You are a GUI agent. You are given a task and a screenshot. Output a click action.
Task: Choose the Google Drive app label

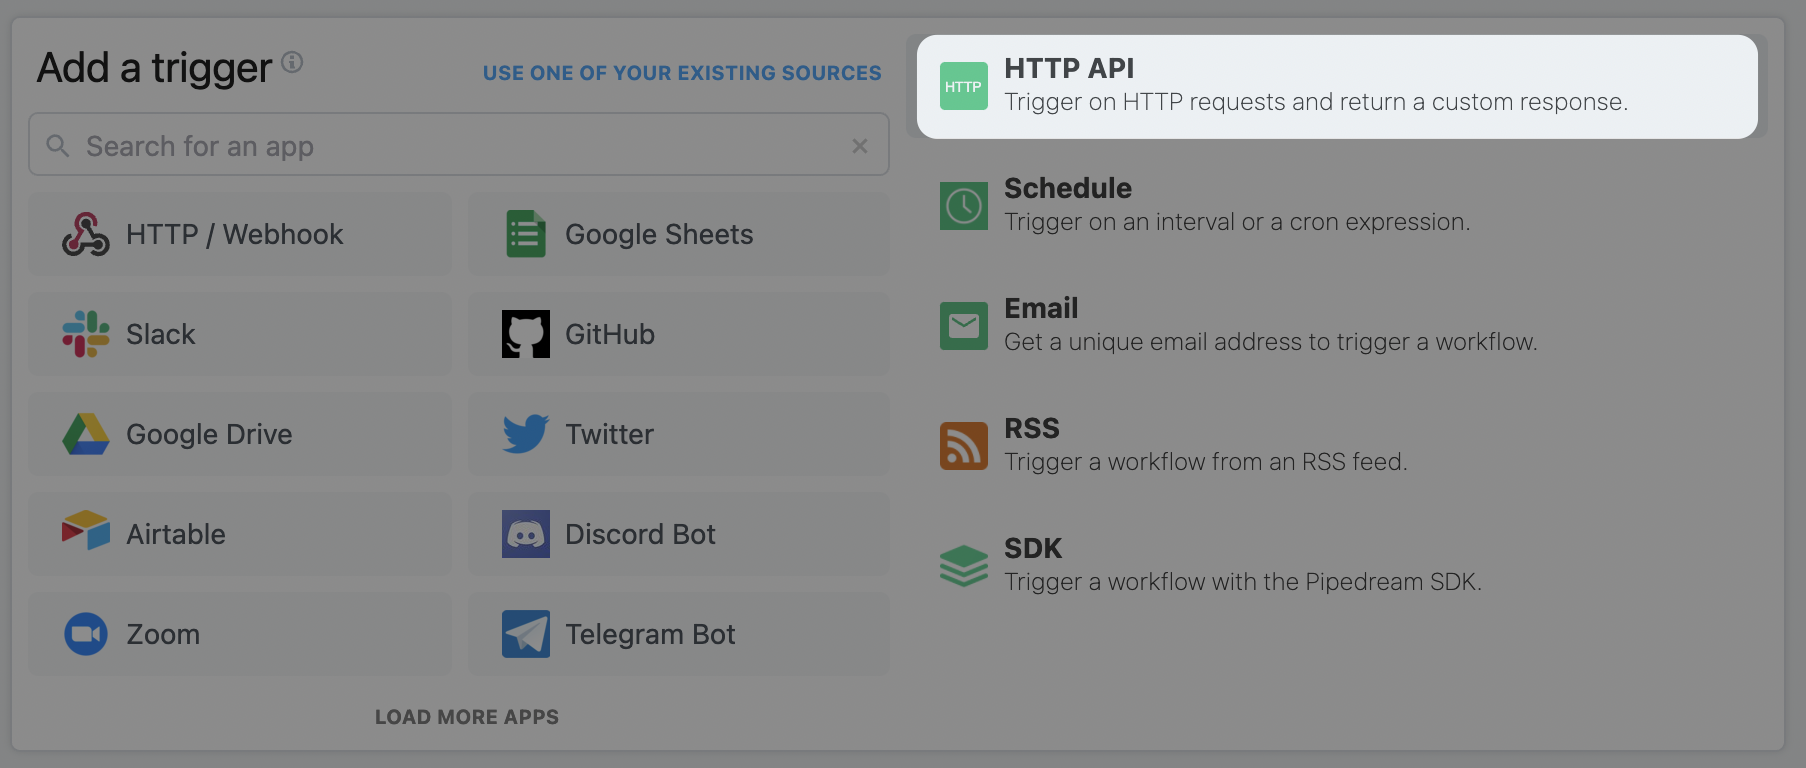coord(209,434)
